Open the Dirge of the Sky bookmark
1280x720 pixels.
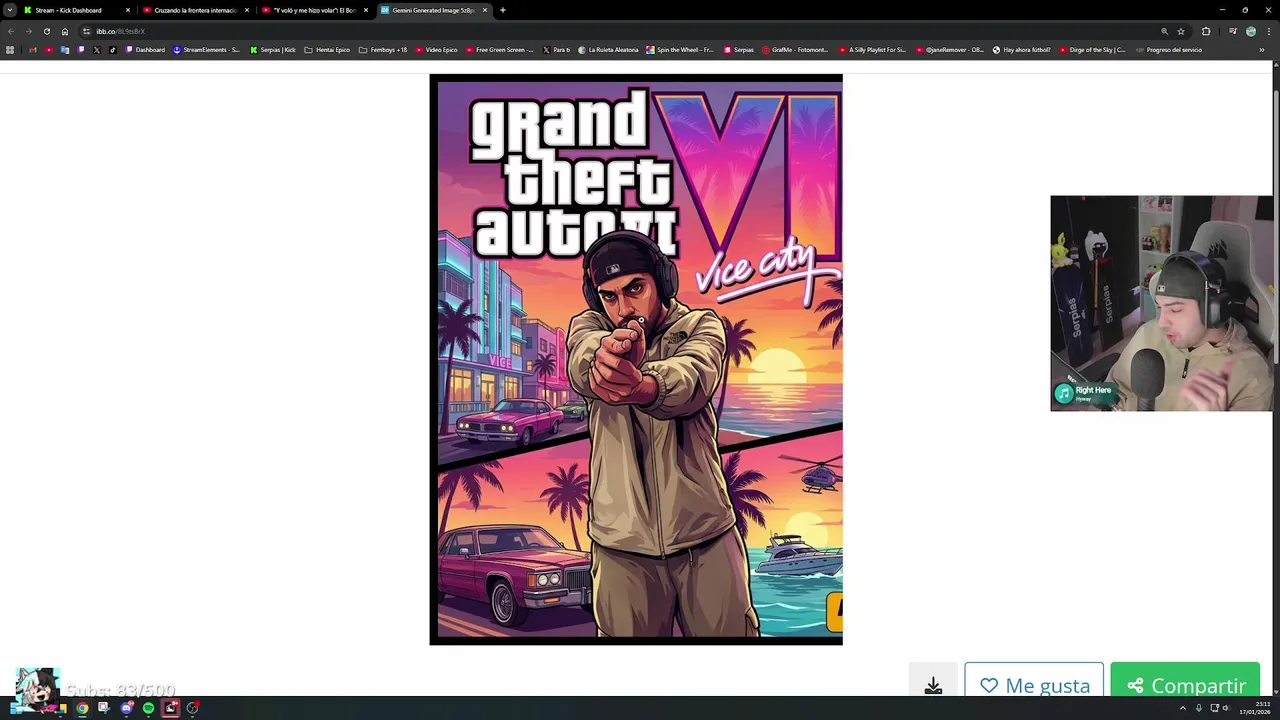pos(1092,49)
